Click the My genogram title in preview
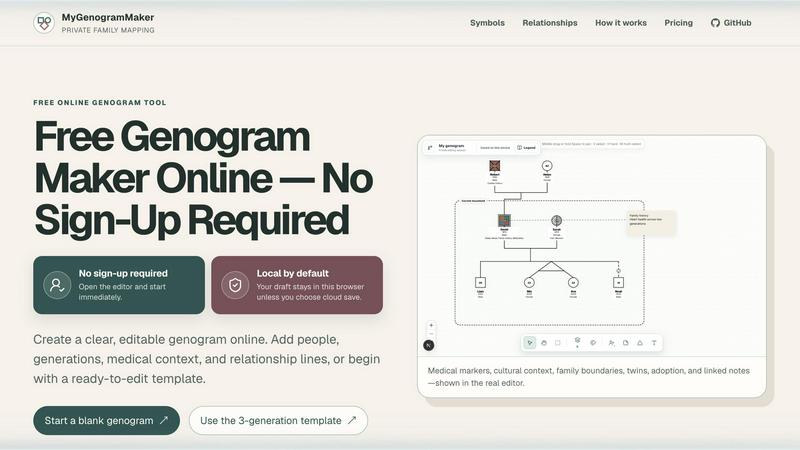The height and width of the screenshot is (450, 800). [452, 146]
